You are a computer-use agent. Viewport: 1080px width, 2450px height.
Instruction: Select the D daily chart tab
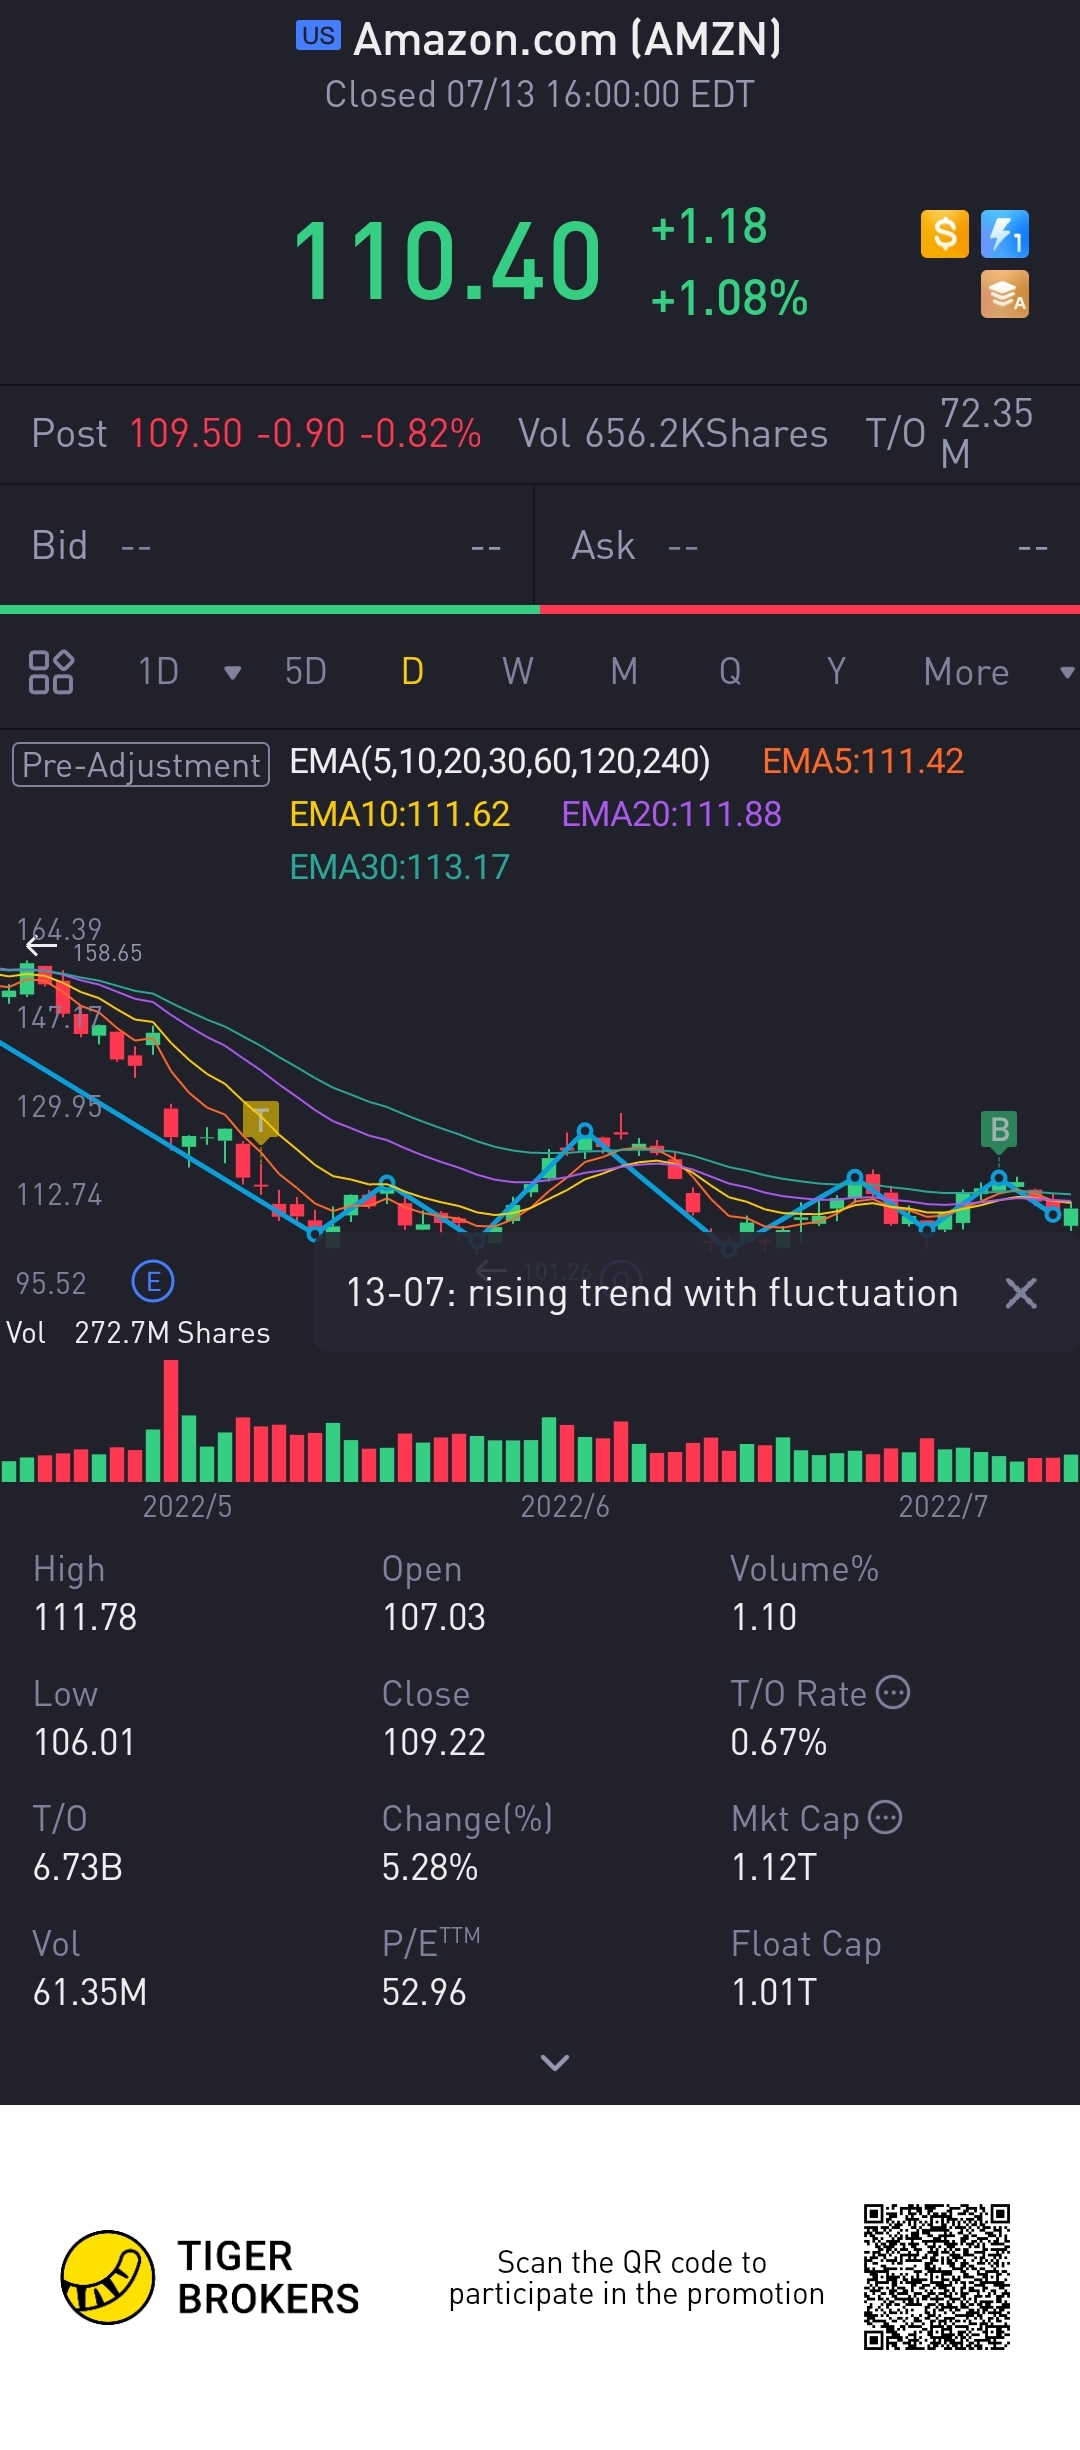[412, 672]
